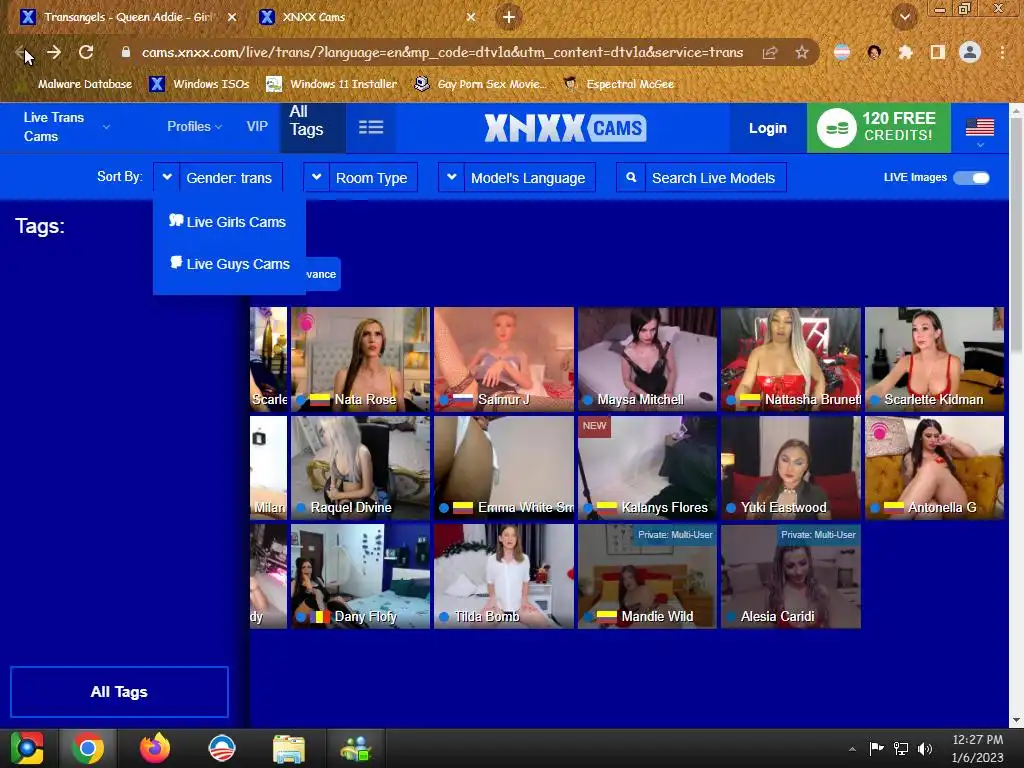Open the browser side panel
Image resolution: width=1024 pixels, height=768 pixels.
938,52
